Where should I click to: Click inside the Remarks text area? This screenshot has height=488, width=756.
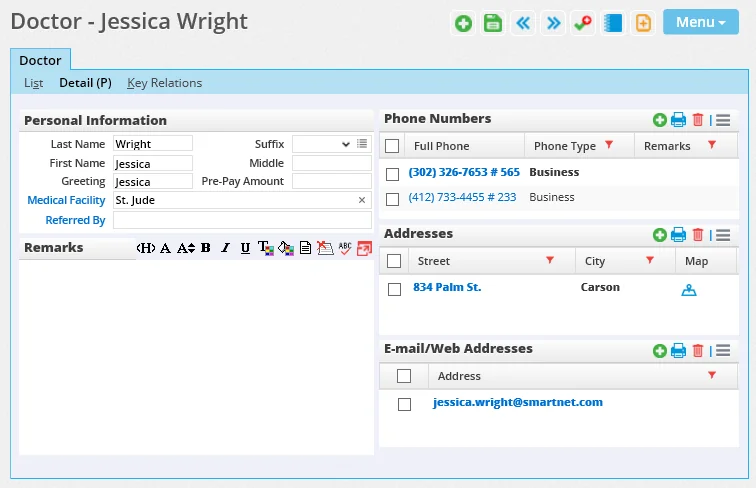point(196,357)
